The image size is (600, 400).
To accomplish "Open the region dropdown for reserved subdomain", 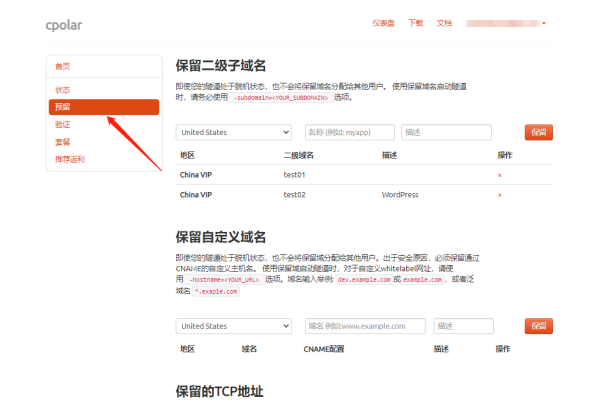I will tap(234, 132).
